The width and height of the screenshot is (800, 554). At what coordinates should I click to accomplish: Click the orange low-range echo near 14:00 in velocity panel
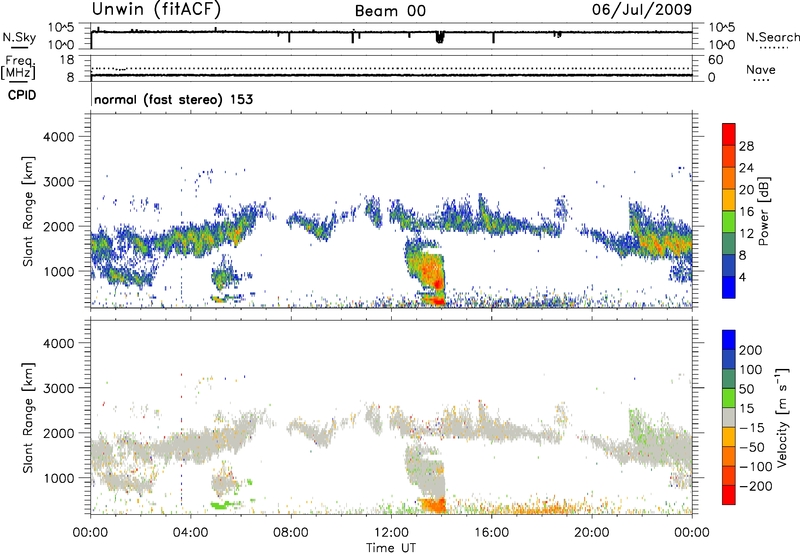point(434,505)
